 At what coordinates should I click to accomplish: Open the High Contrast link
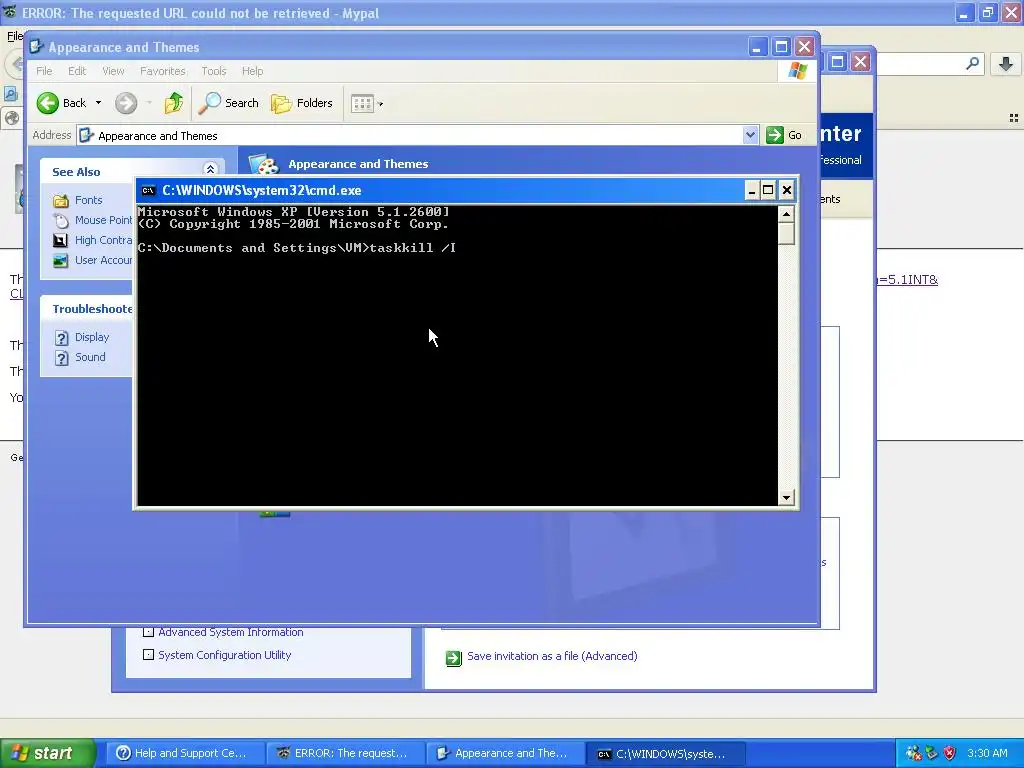pyautogui.click(x=103, y=240)
